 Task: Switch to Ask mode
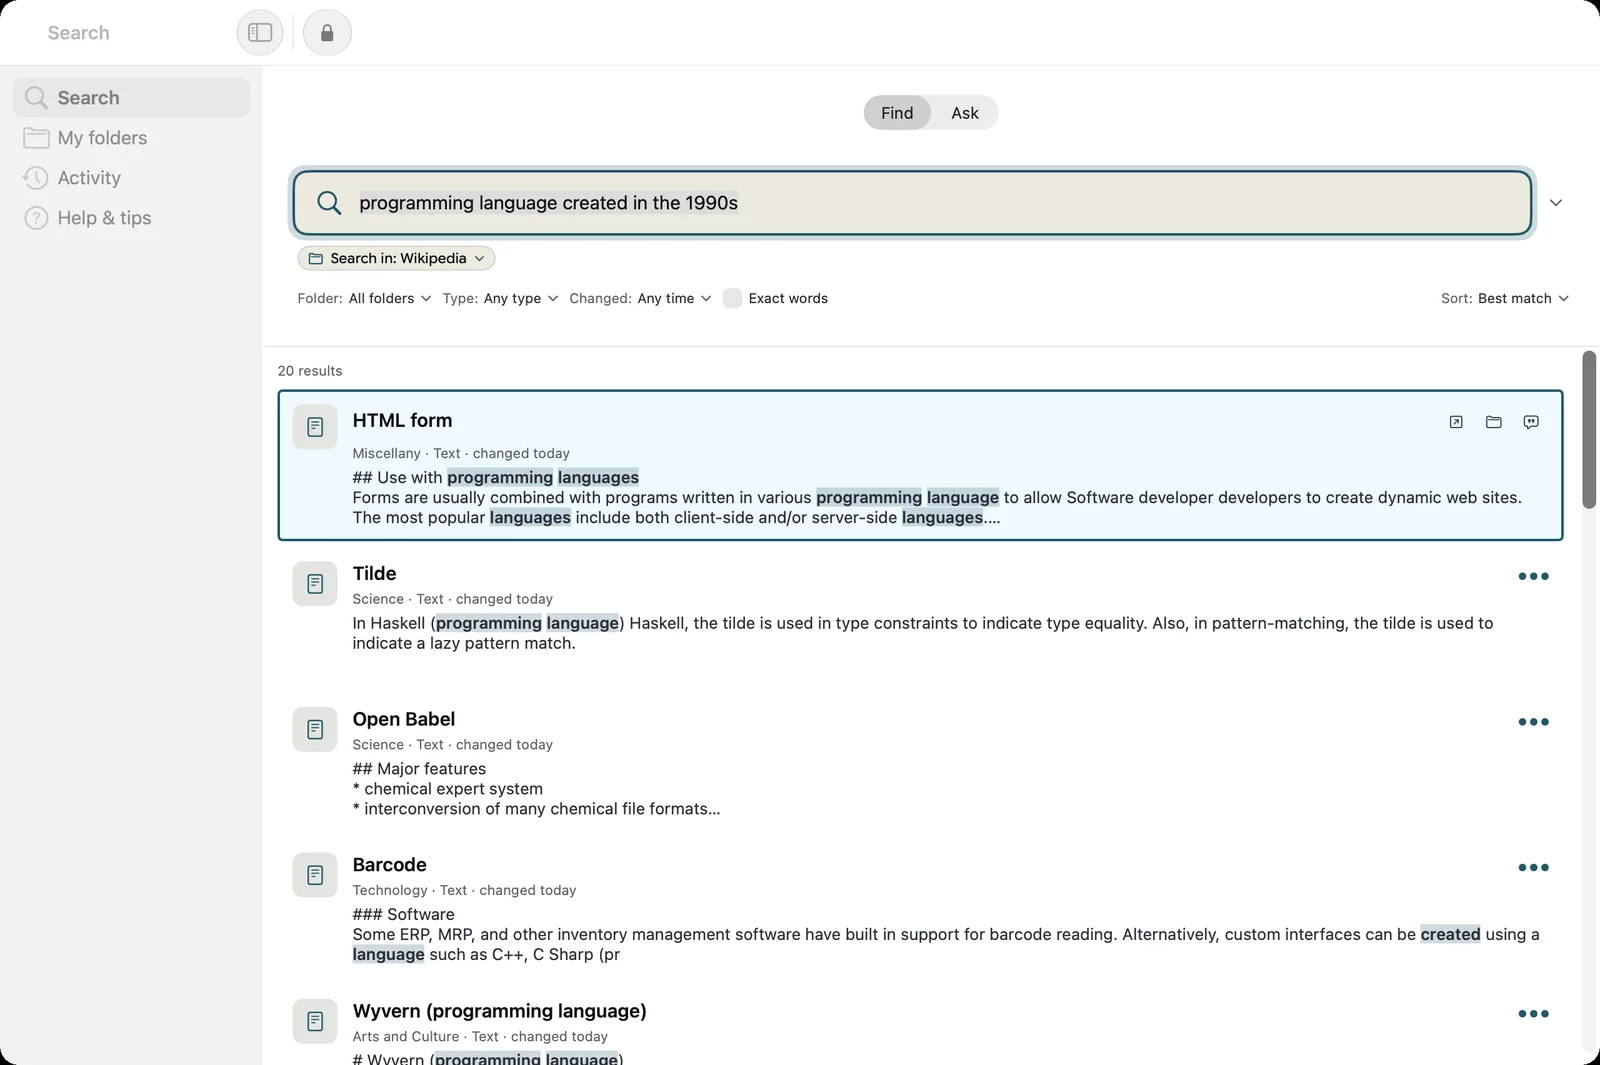point(965,113)
